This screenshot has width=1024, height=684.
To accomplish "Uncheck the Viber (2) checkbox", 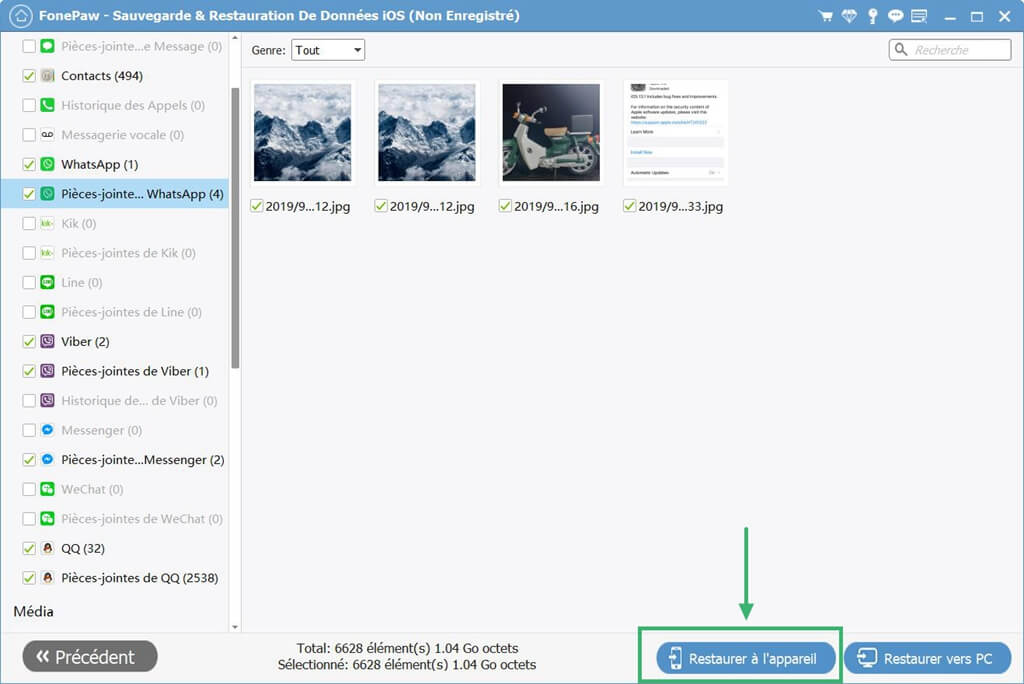I will click(29, 341).
